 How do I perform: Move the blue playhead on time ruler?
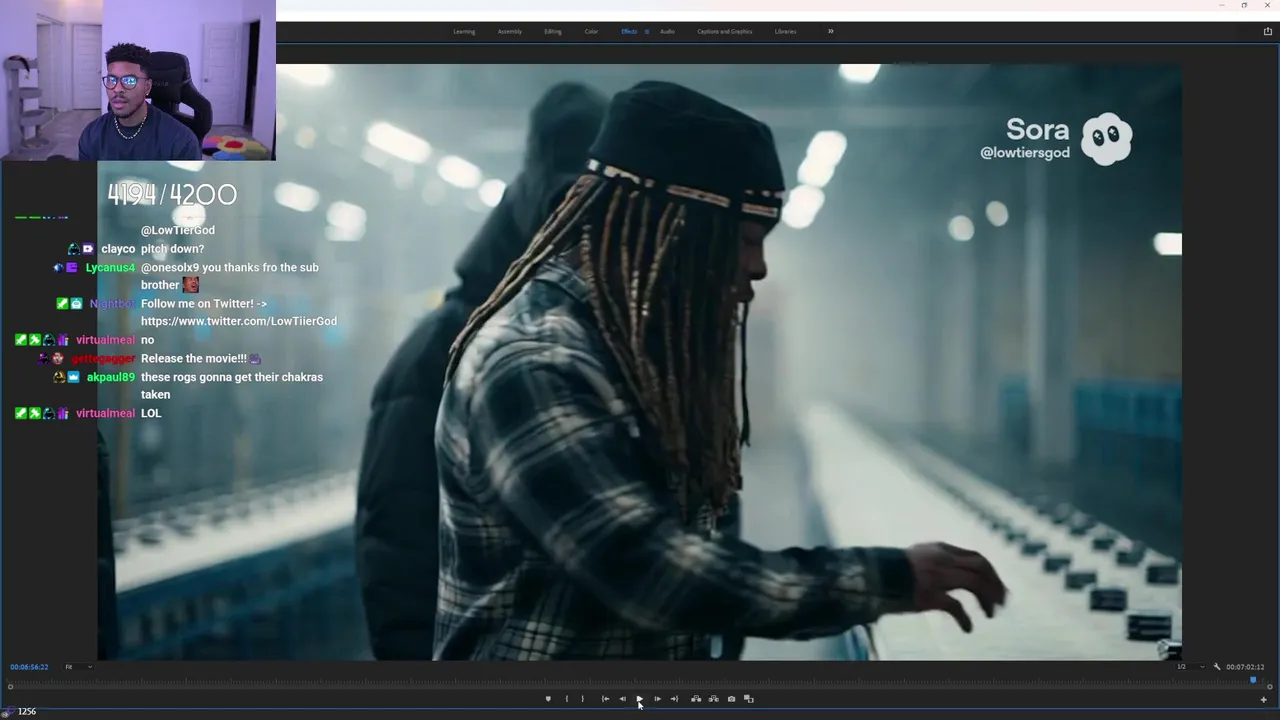coord(1253,680)
